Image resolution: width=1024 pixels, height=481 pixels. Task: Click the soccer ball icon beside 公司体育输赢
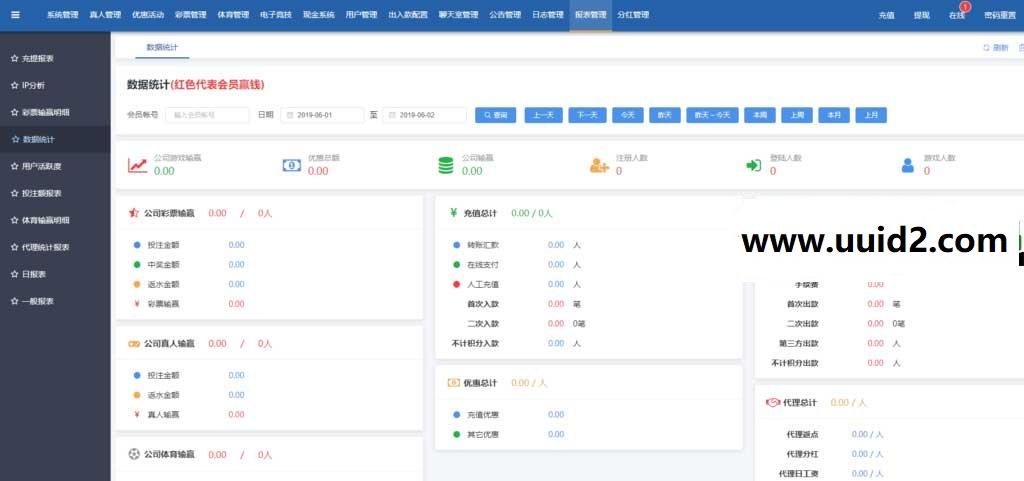click(134, 454)
